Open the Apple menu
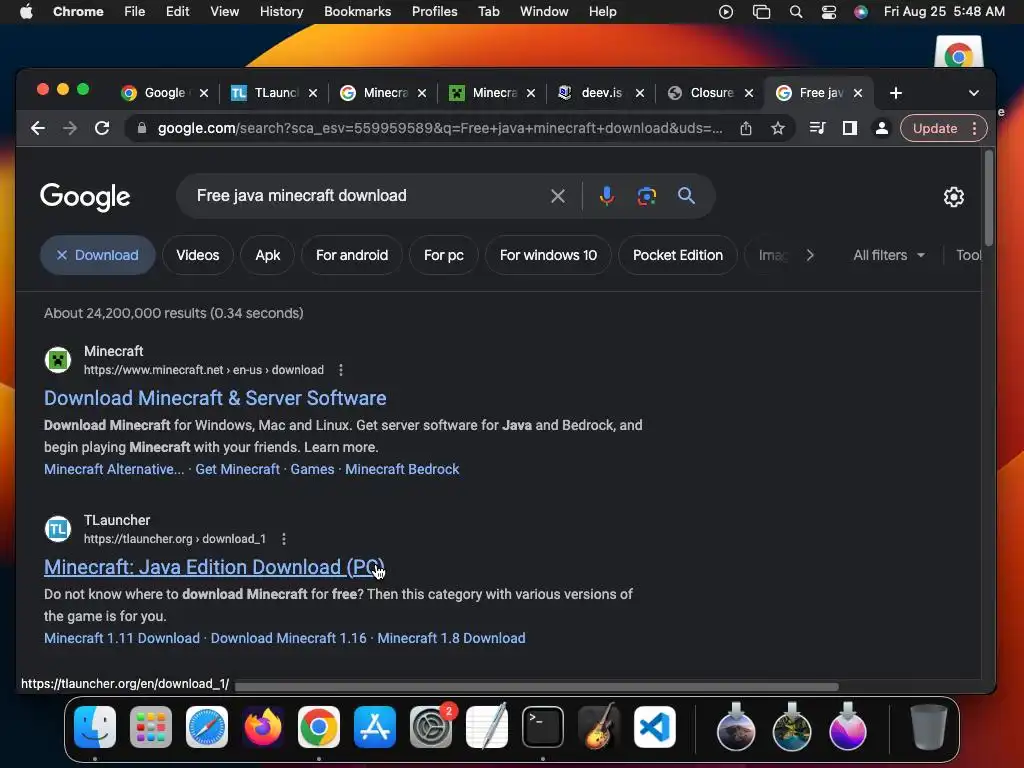The image size is (1024, 768). pos(26,12)
